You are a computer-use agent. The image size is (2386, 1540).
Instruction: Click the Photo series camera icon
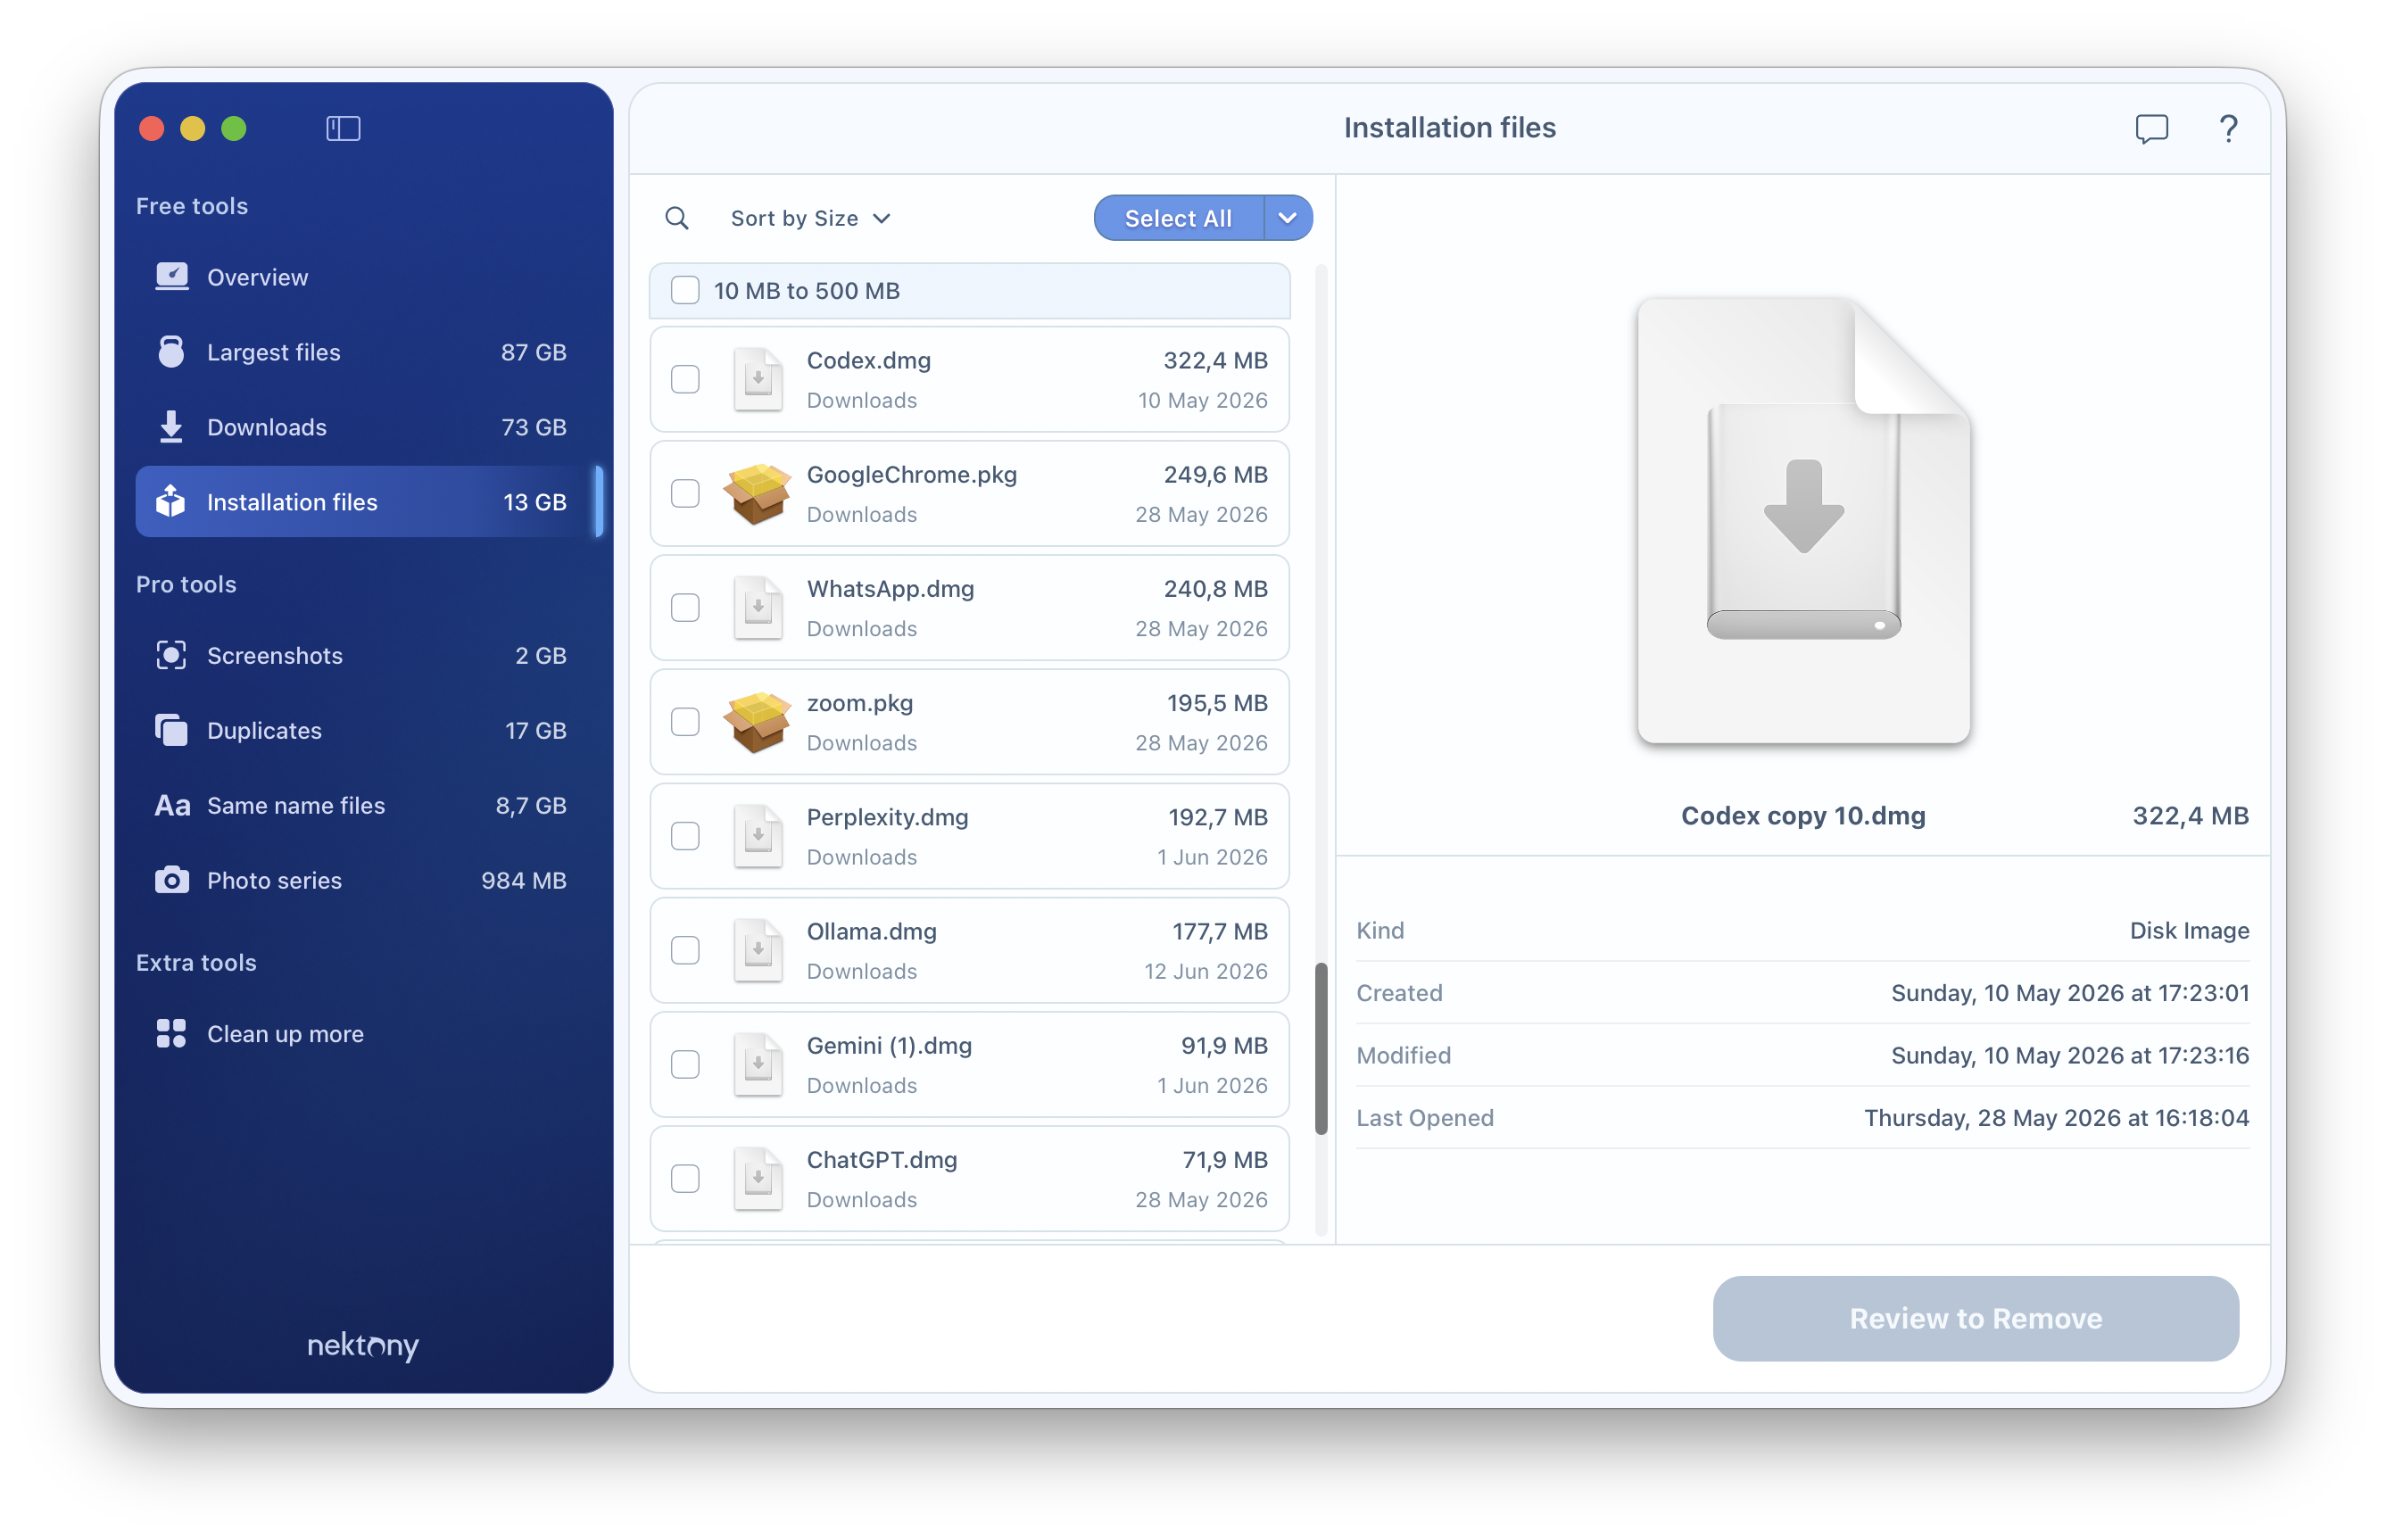(x=171, y=880)
